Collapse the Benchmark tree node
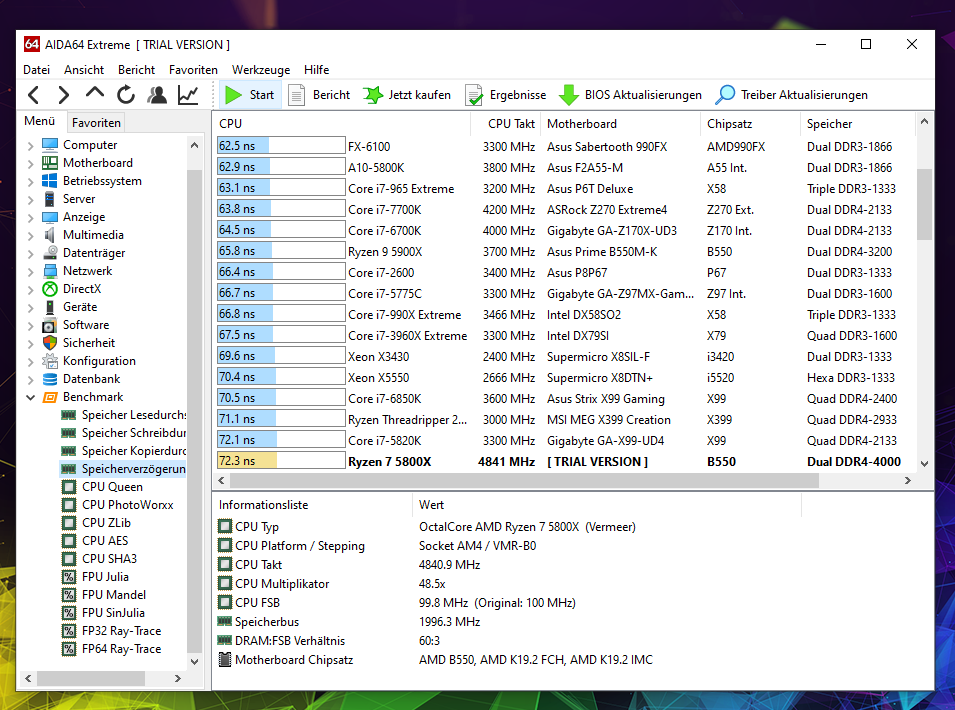 tap(30, 397)
